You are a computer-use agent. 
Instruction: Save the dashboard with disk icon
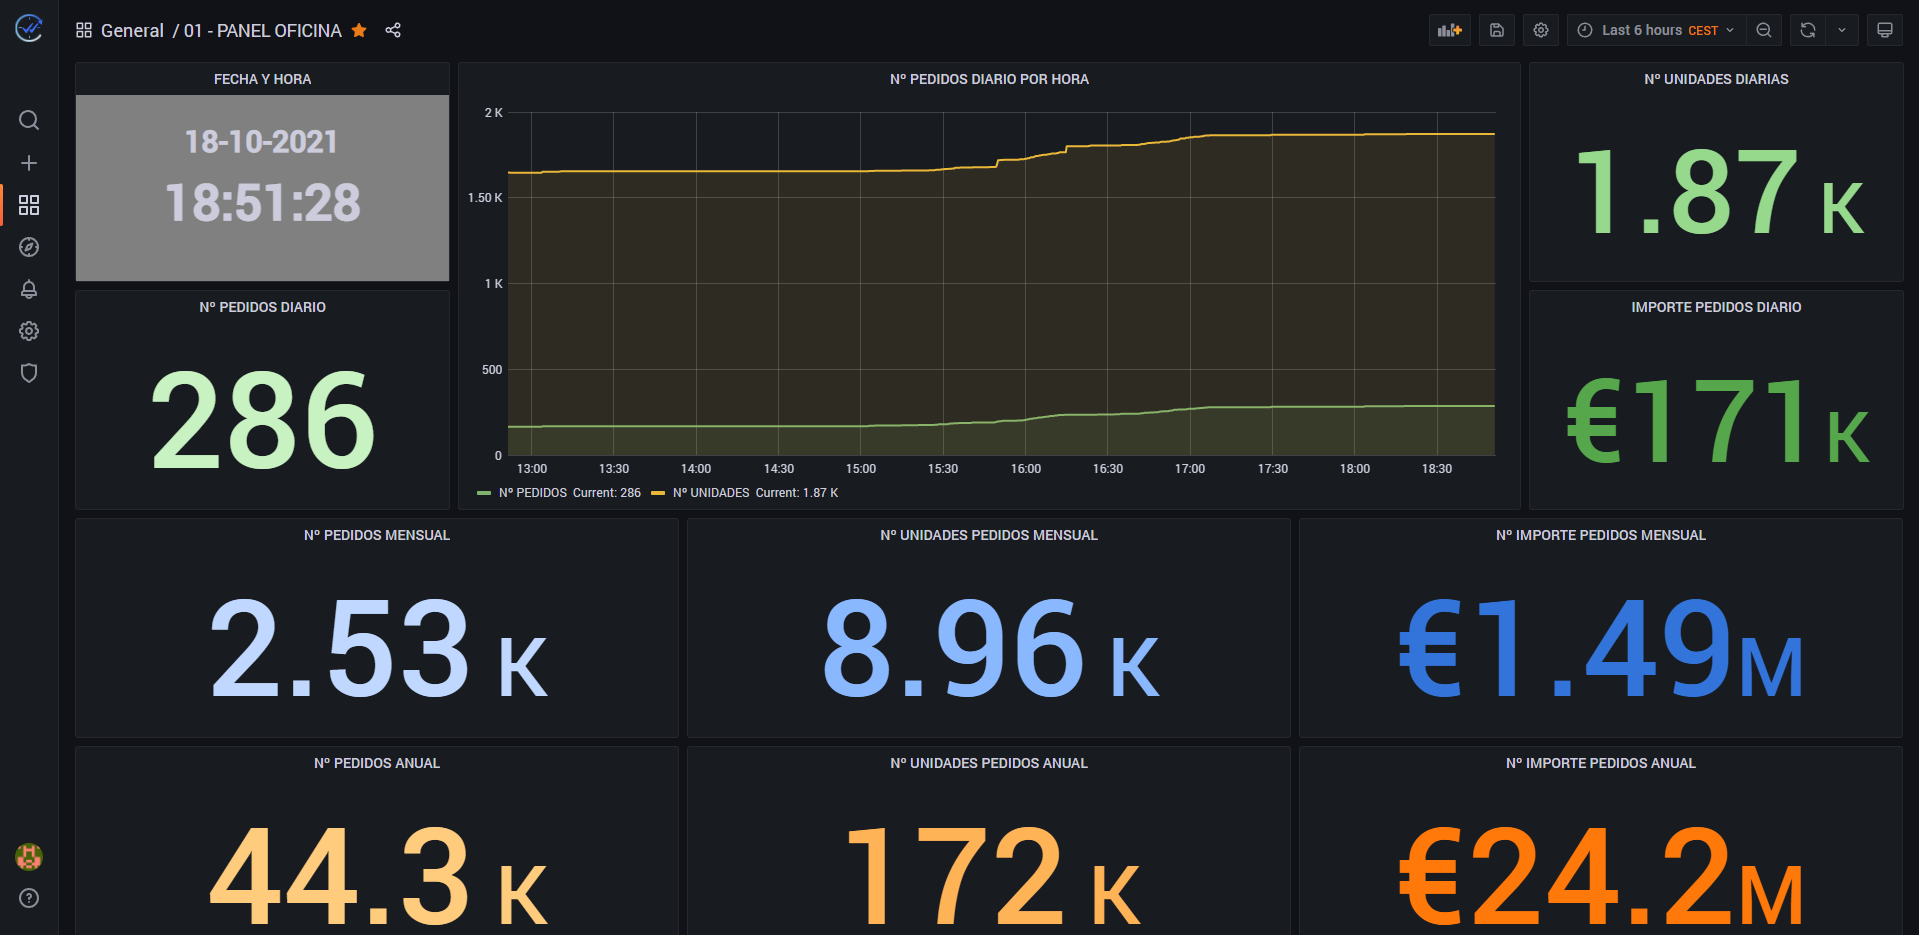1497,30
